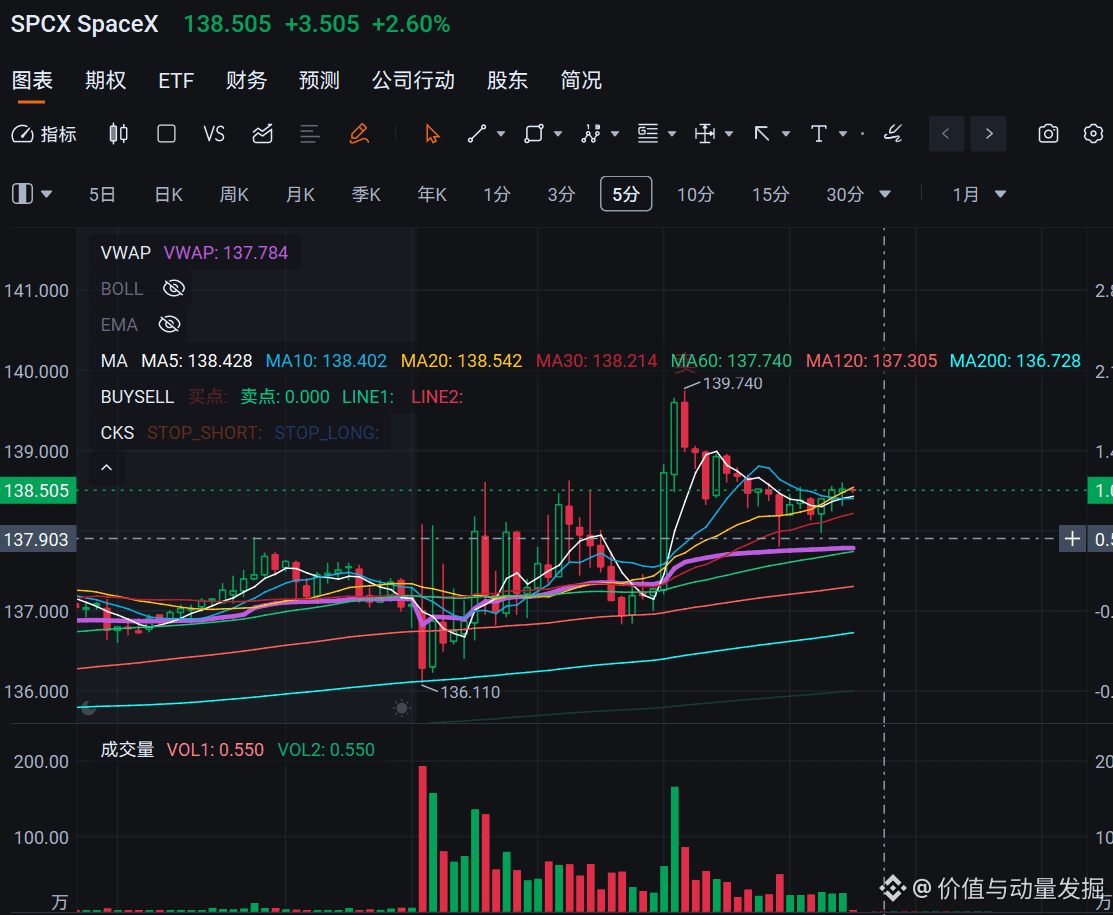Select the 年K timeframe
Viewport: 1113px width, 915px height.
(x=432, y=194)
